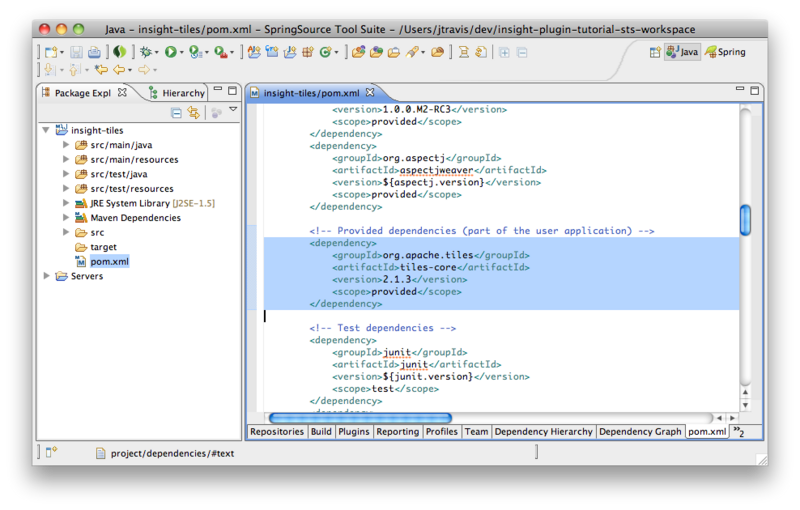
Task: Open the Package Explorer view menu arrow
Action: pos(233,110)
